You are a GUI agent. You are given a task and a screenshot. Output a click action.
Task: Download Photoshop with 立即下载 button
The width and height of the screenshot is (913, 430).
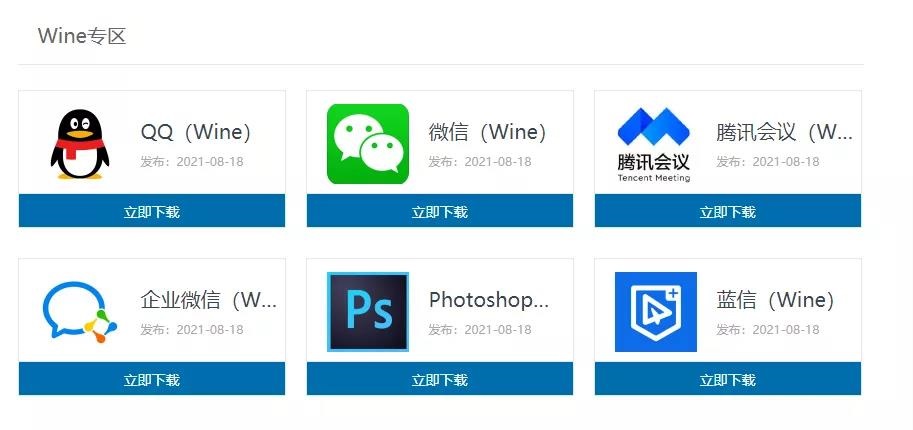point(440,379)
